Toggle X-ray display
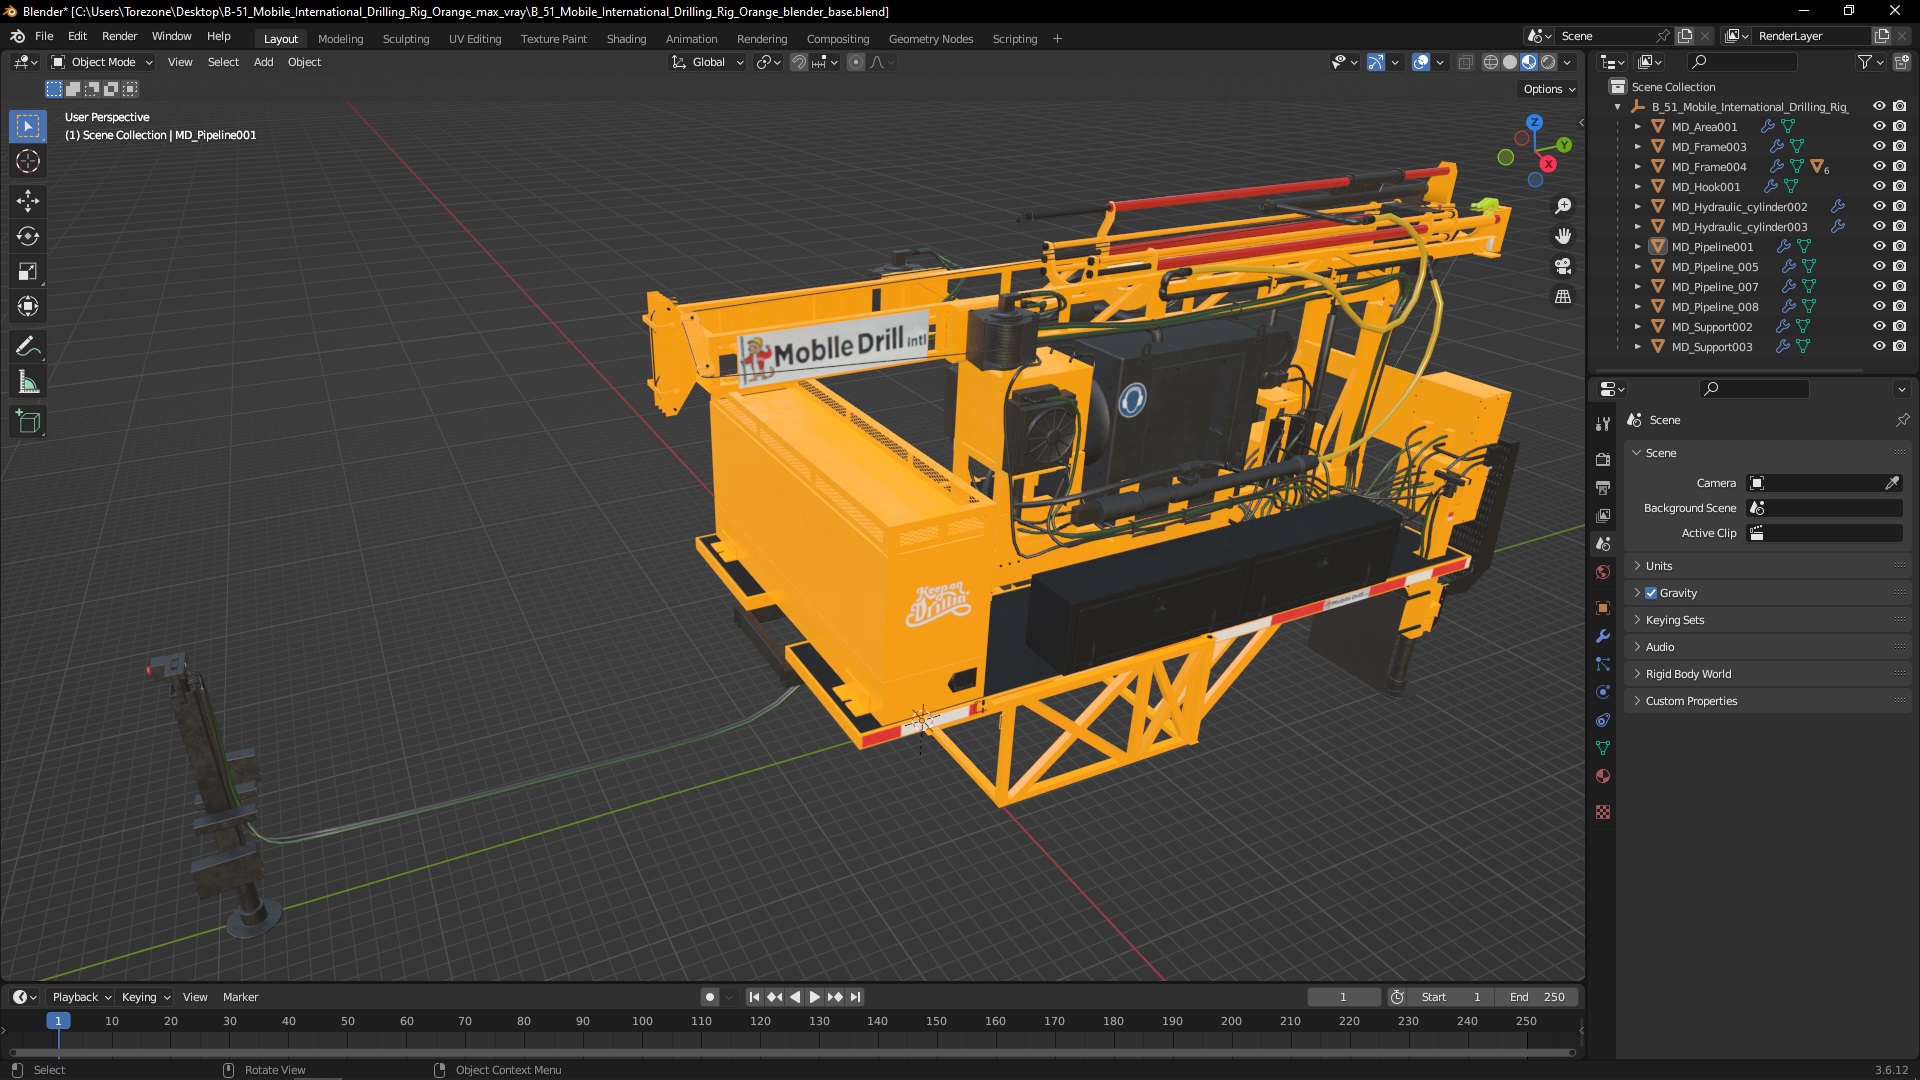Screen dimensions: 1920x1080 tap(1465, 62)
